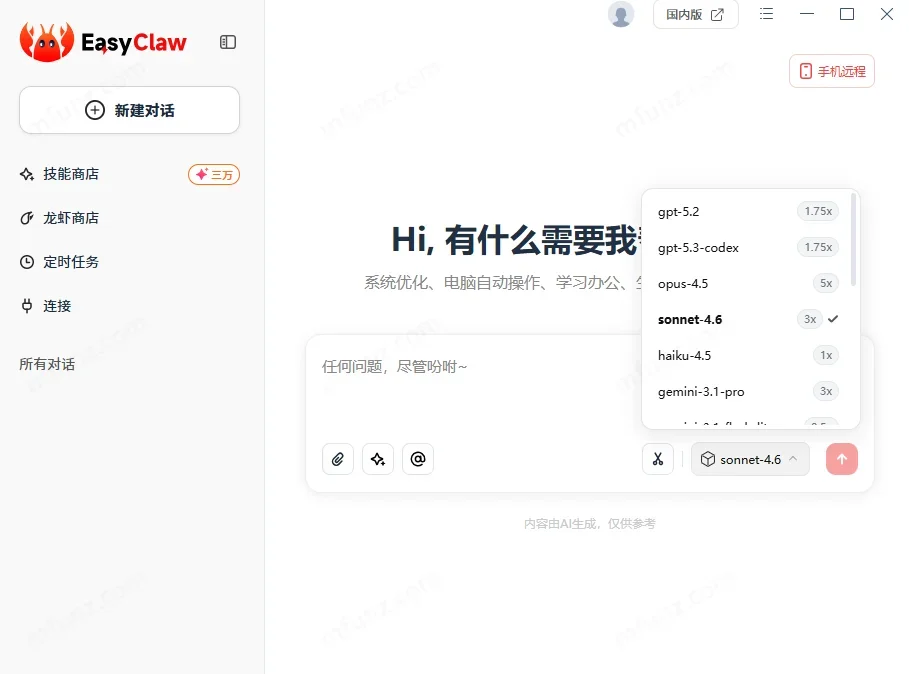Pick haiku-4.5 model
This screenshot has width=909, height=674.
(x=748, y=355)
